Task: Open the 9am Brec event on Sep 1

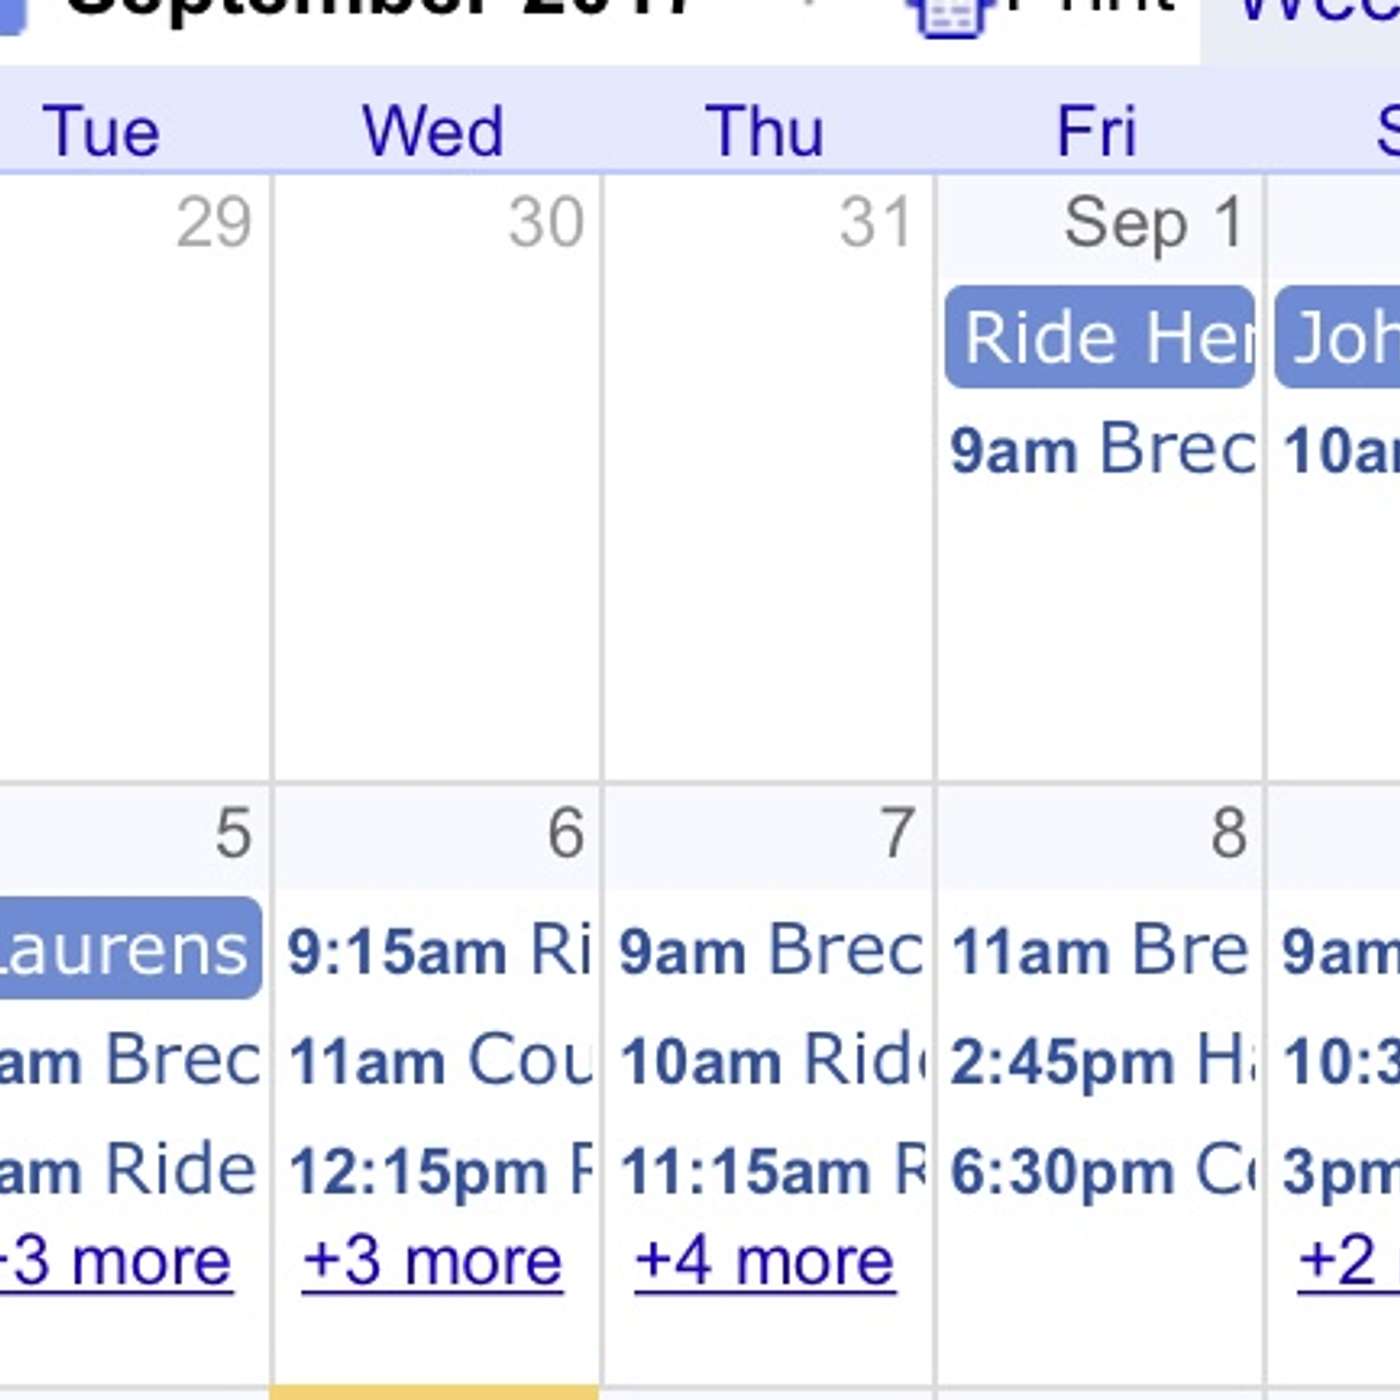Action: pos(1100,449)
